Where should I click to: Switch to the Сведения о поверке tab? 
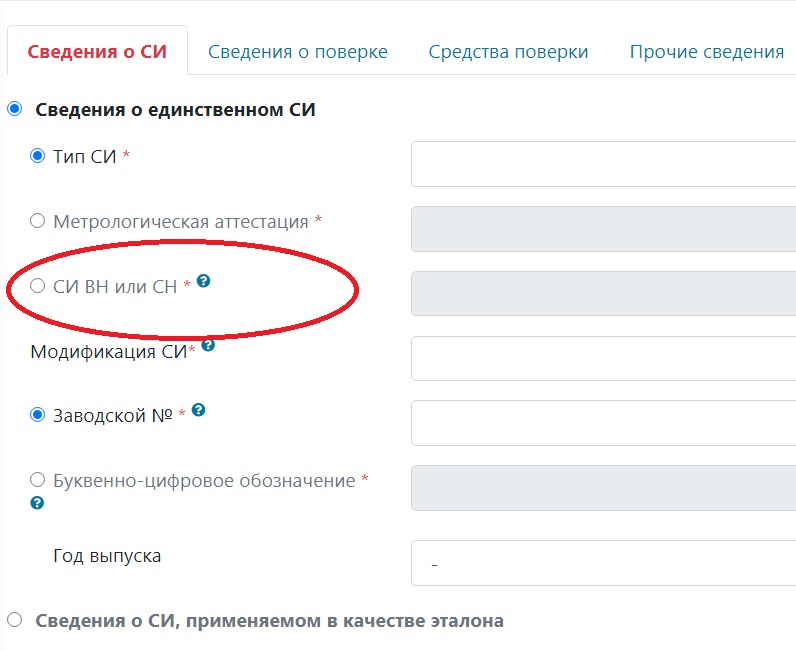click(297, 52)
